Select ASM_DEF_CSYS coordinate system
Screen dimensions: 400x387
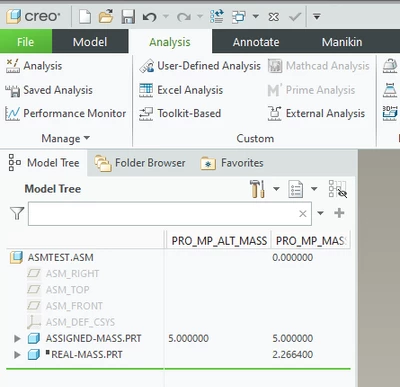click(80, 322)
